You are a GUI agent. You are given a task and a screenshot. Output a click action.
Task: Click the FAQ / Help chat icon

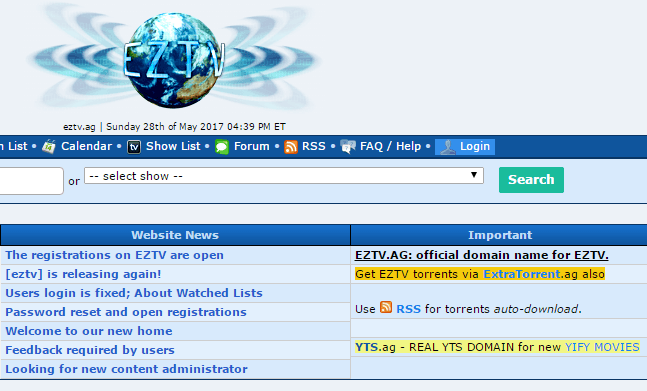348,147
